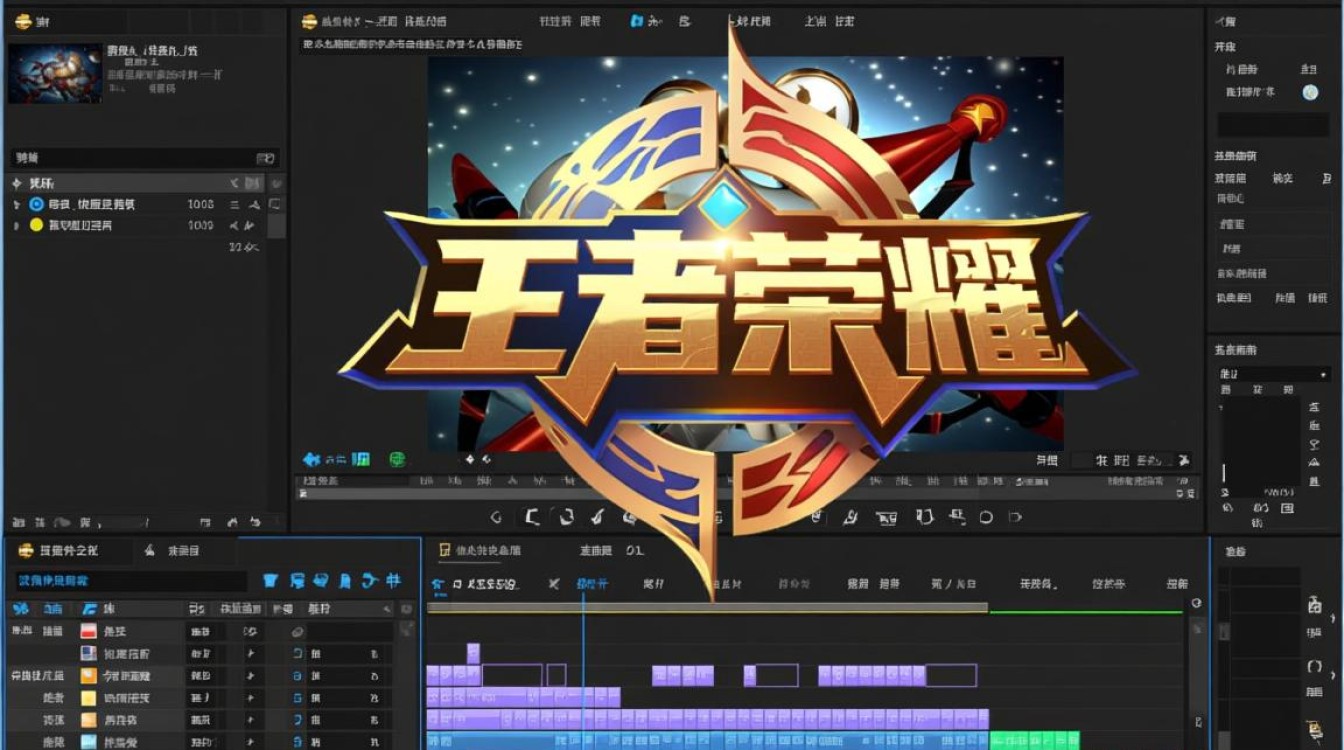Click the 01 label beside the timeline tab
Screen dimensions: 1344x750
pyautogui.click(x=634, y=551)
